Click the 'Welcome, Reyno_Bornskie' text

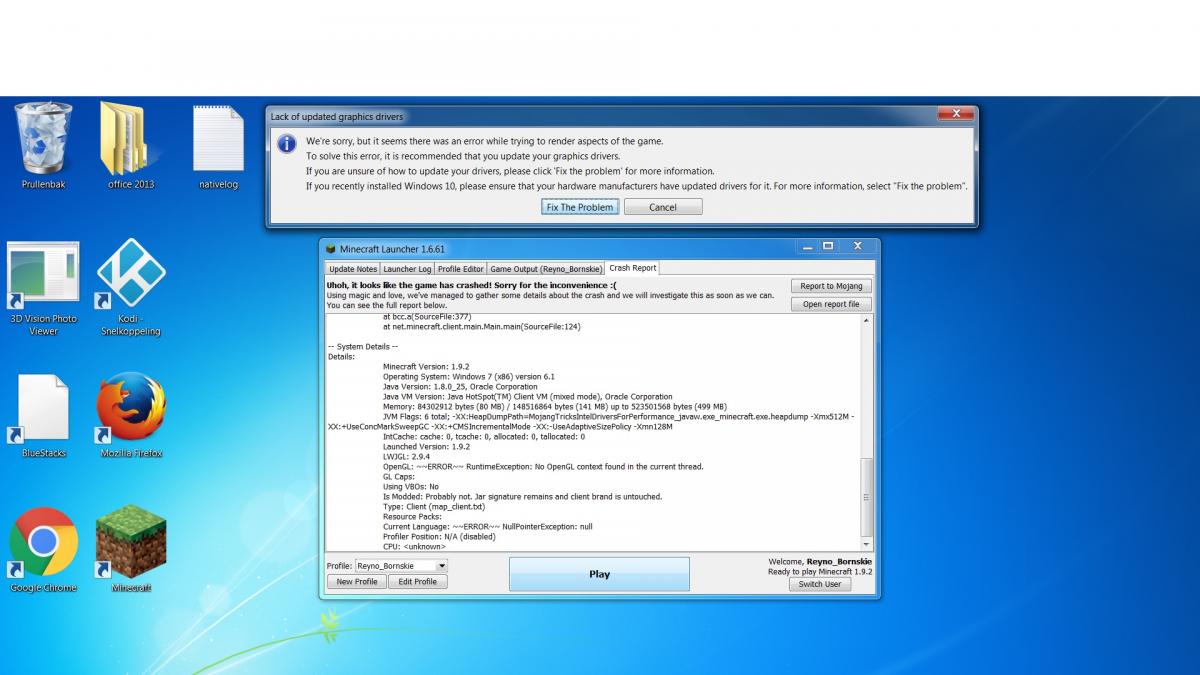coord(820,562)
